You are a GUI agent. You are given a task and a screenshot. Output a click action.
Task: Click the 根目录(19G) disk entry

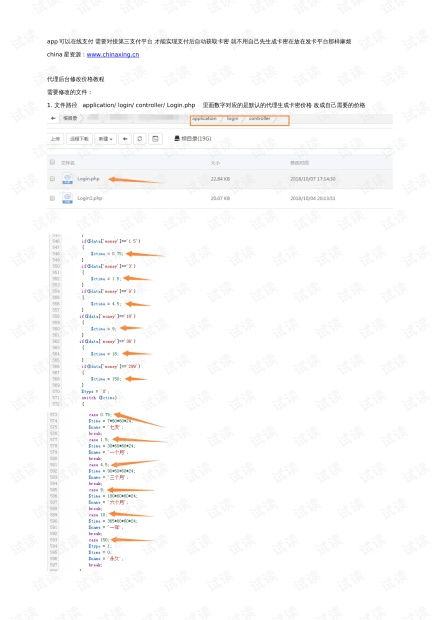(193, 138)
